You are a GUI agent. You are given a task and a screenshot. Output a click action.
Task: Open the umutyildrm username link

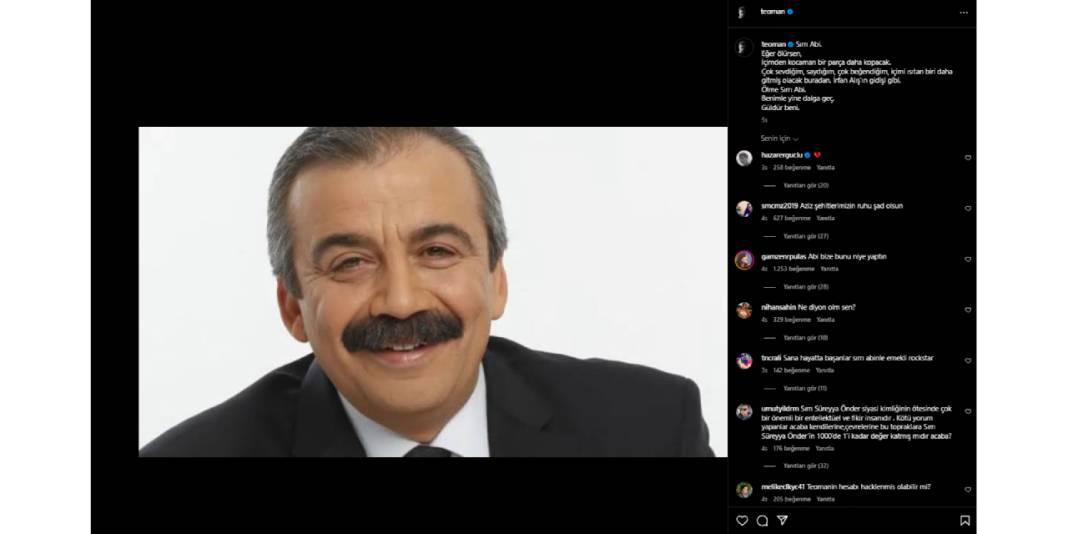tap(779, 409)
